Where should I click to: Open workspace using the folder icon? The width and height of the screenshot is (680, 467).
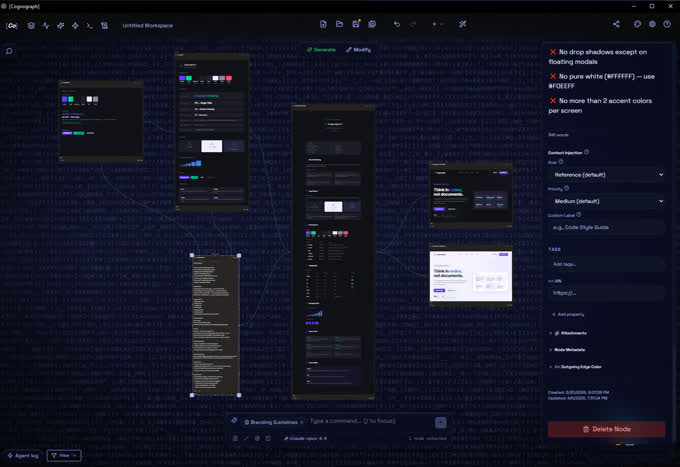point(339,24)
